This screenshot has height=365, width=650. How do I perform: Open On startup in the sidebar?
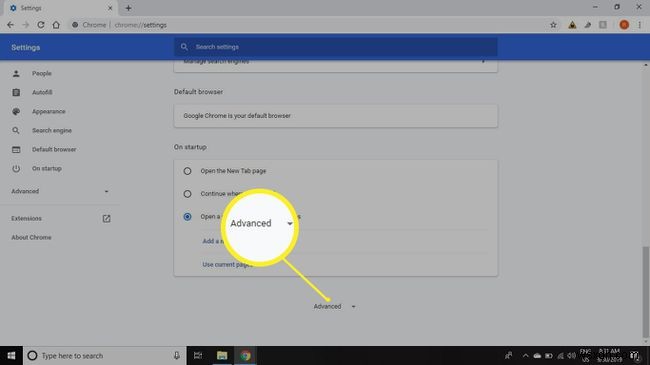point(47,168)
